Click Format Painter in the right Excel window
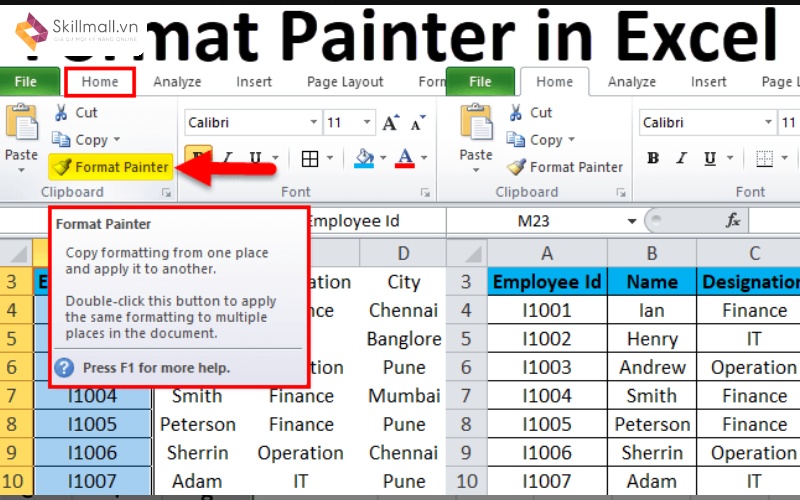 click(x=565, y=167)
